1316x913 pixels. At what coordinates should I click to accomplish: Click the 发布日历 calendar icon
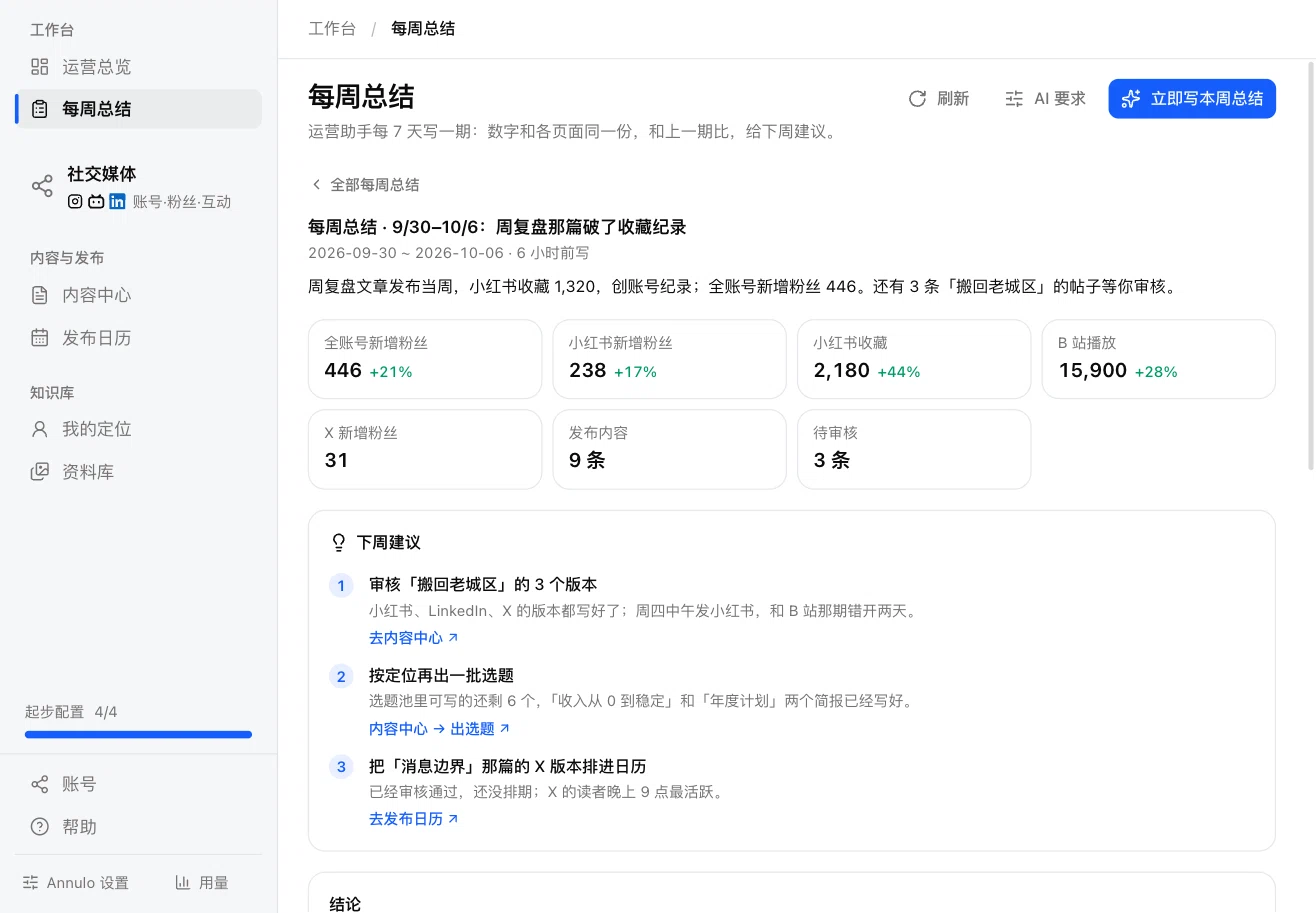(x=39, y=338)
